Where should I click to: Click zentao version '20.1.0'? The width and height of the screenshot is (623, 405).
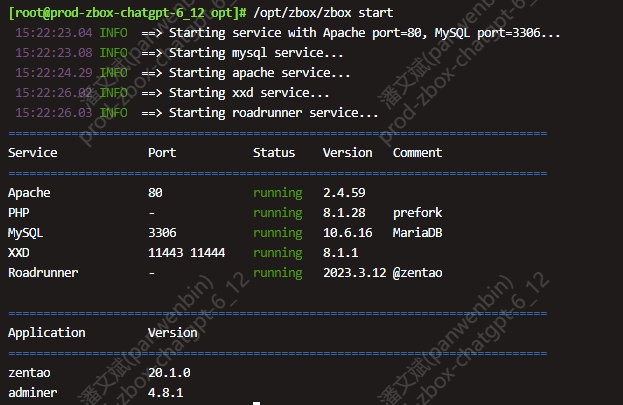pyautogui.click(x=169, y=373)
